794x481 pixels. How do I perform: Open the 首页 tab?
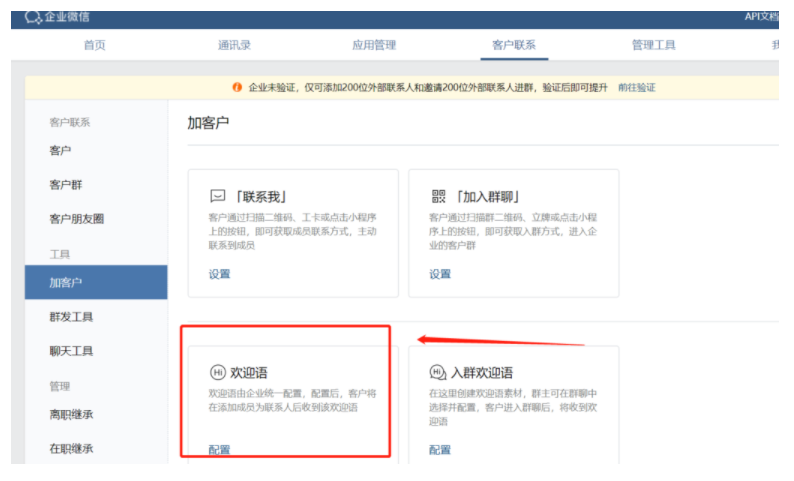[95, 45]
